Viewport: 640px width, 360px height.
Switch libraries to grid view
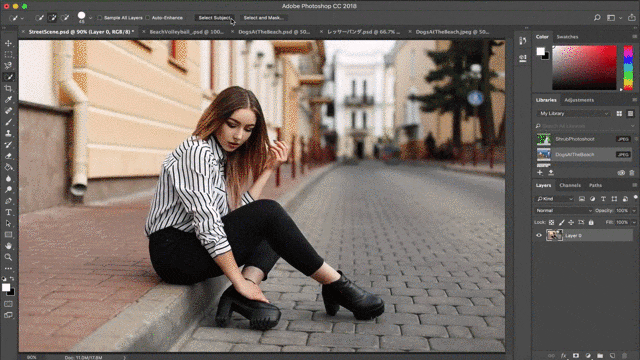[x=619, y=113]
